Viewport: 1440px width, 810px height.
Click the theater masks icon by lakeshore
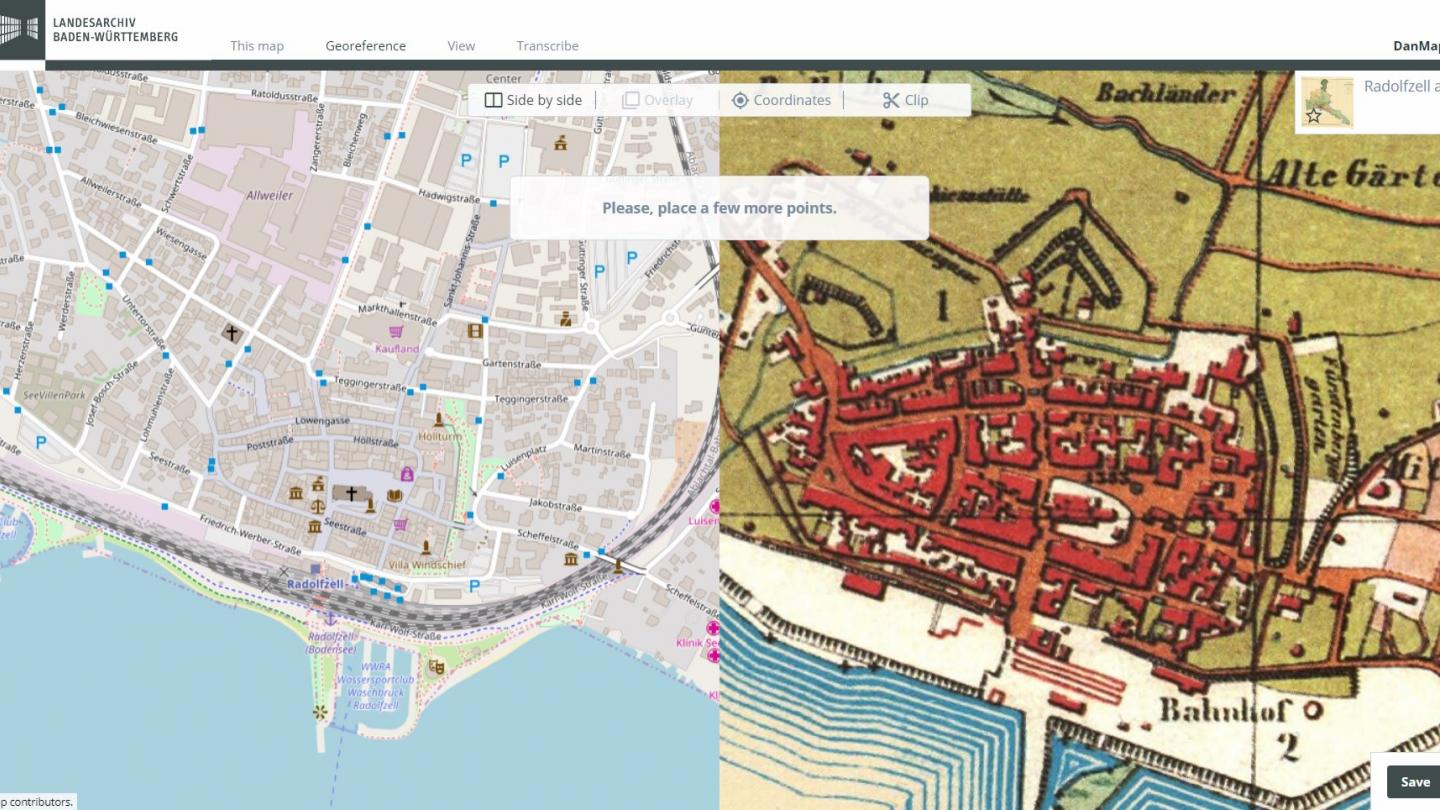436,666
